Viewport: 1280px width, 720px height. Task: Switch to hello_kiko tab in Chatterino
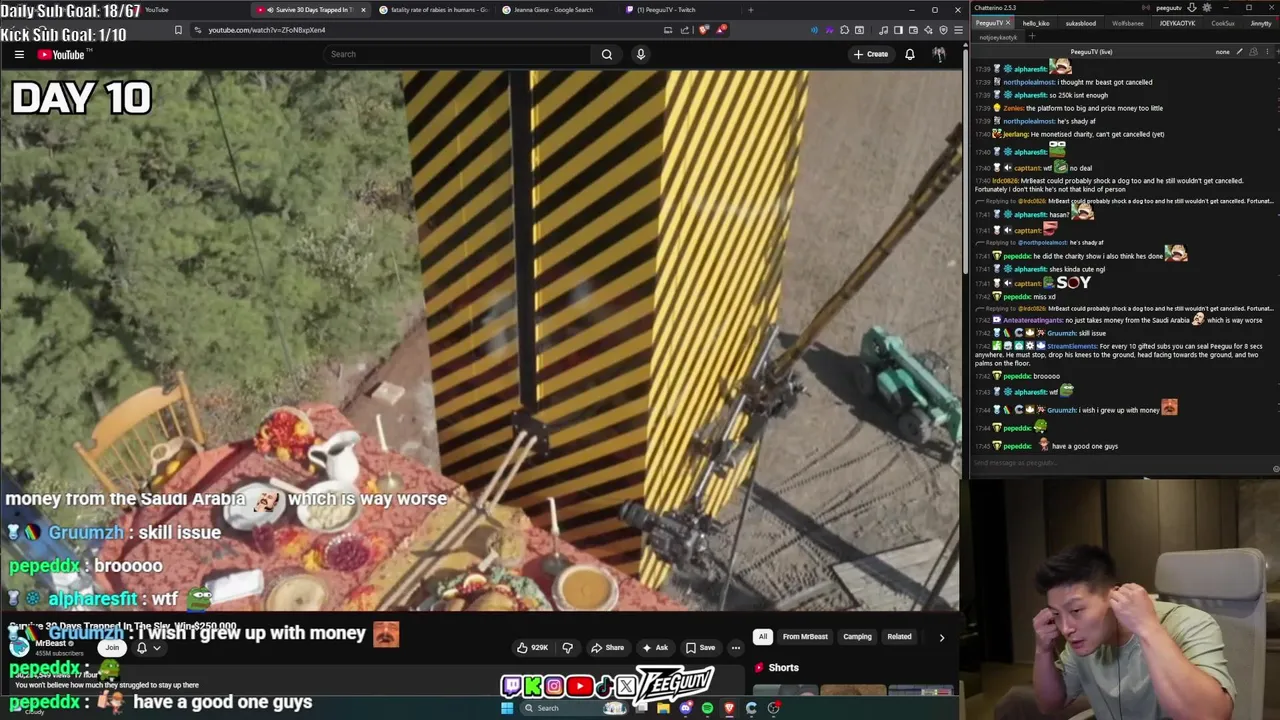click(1036, 23)
